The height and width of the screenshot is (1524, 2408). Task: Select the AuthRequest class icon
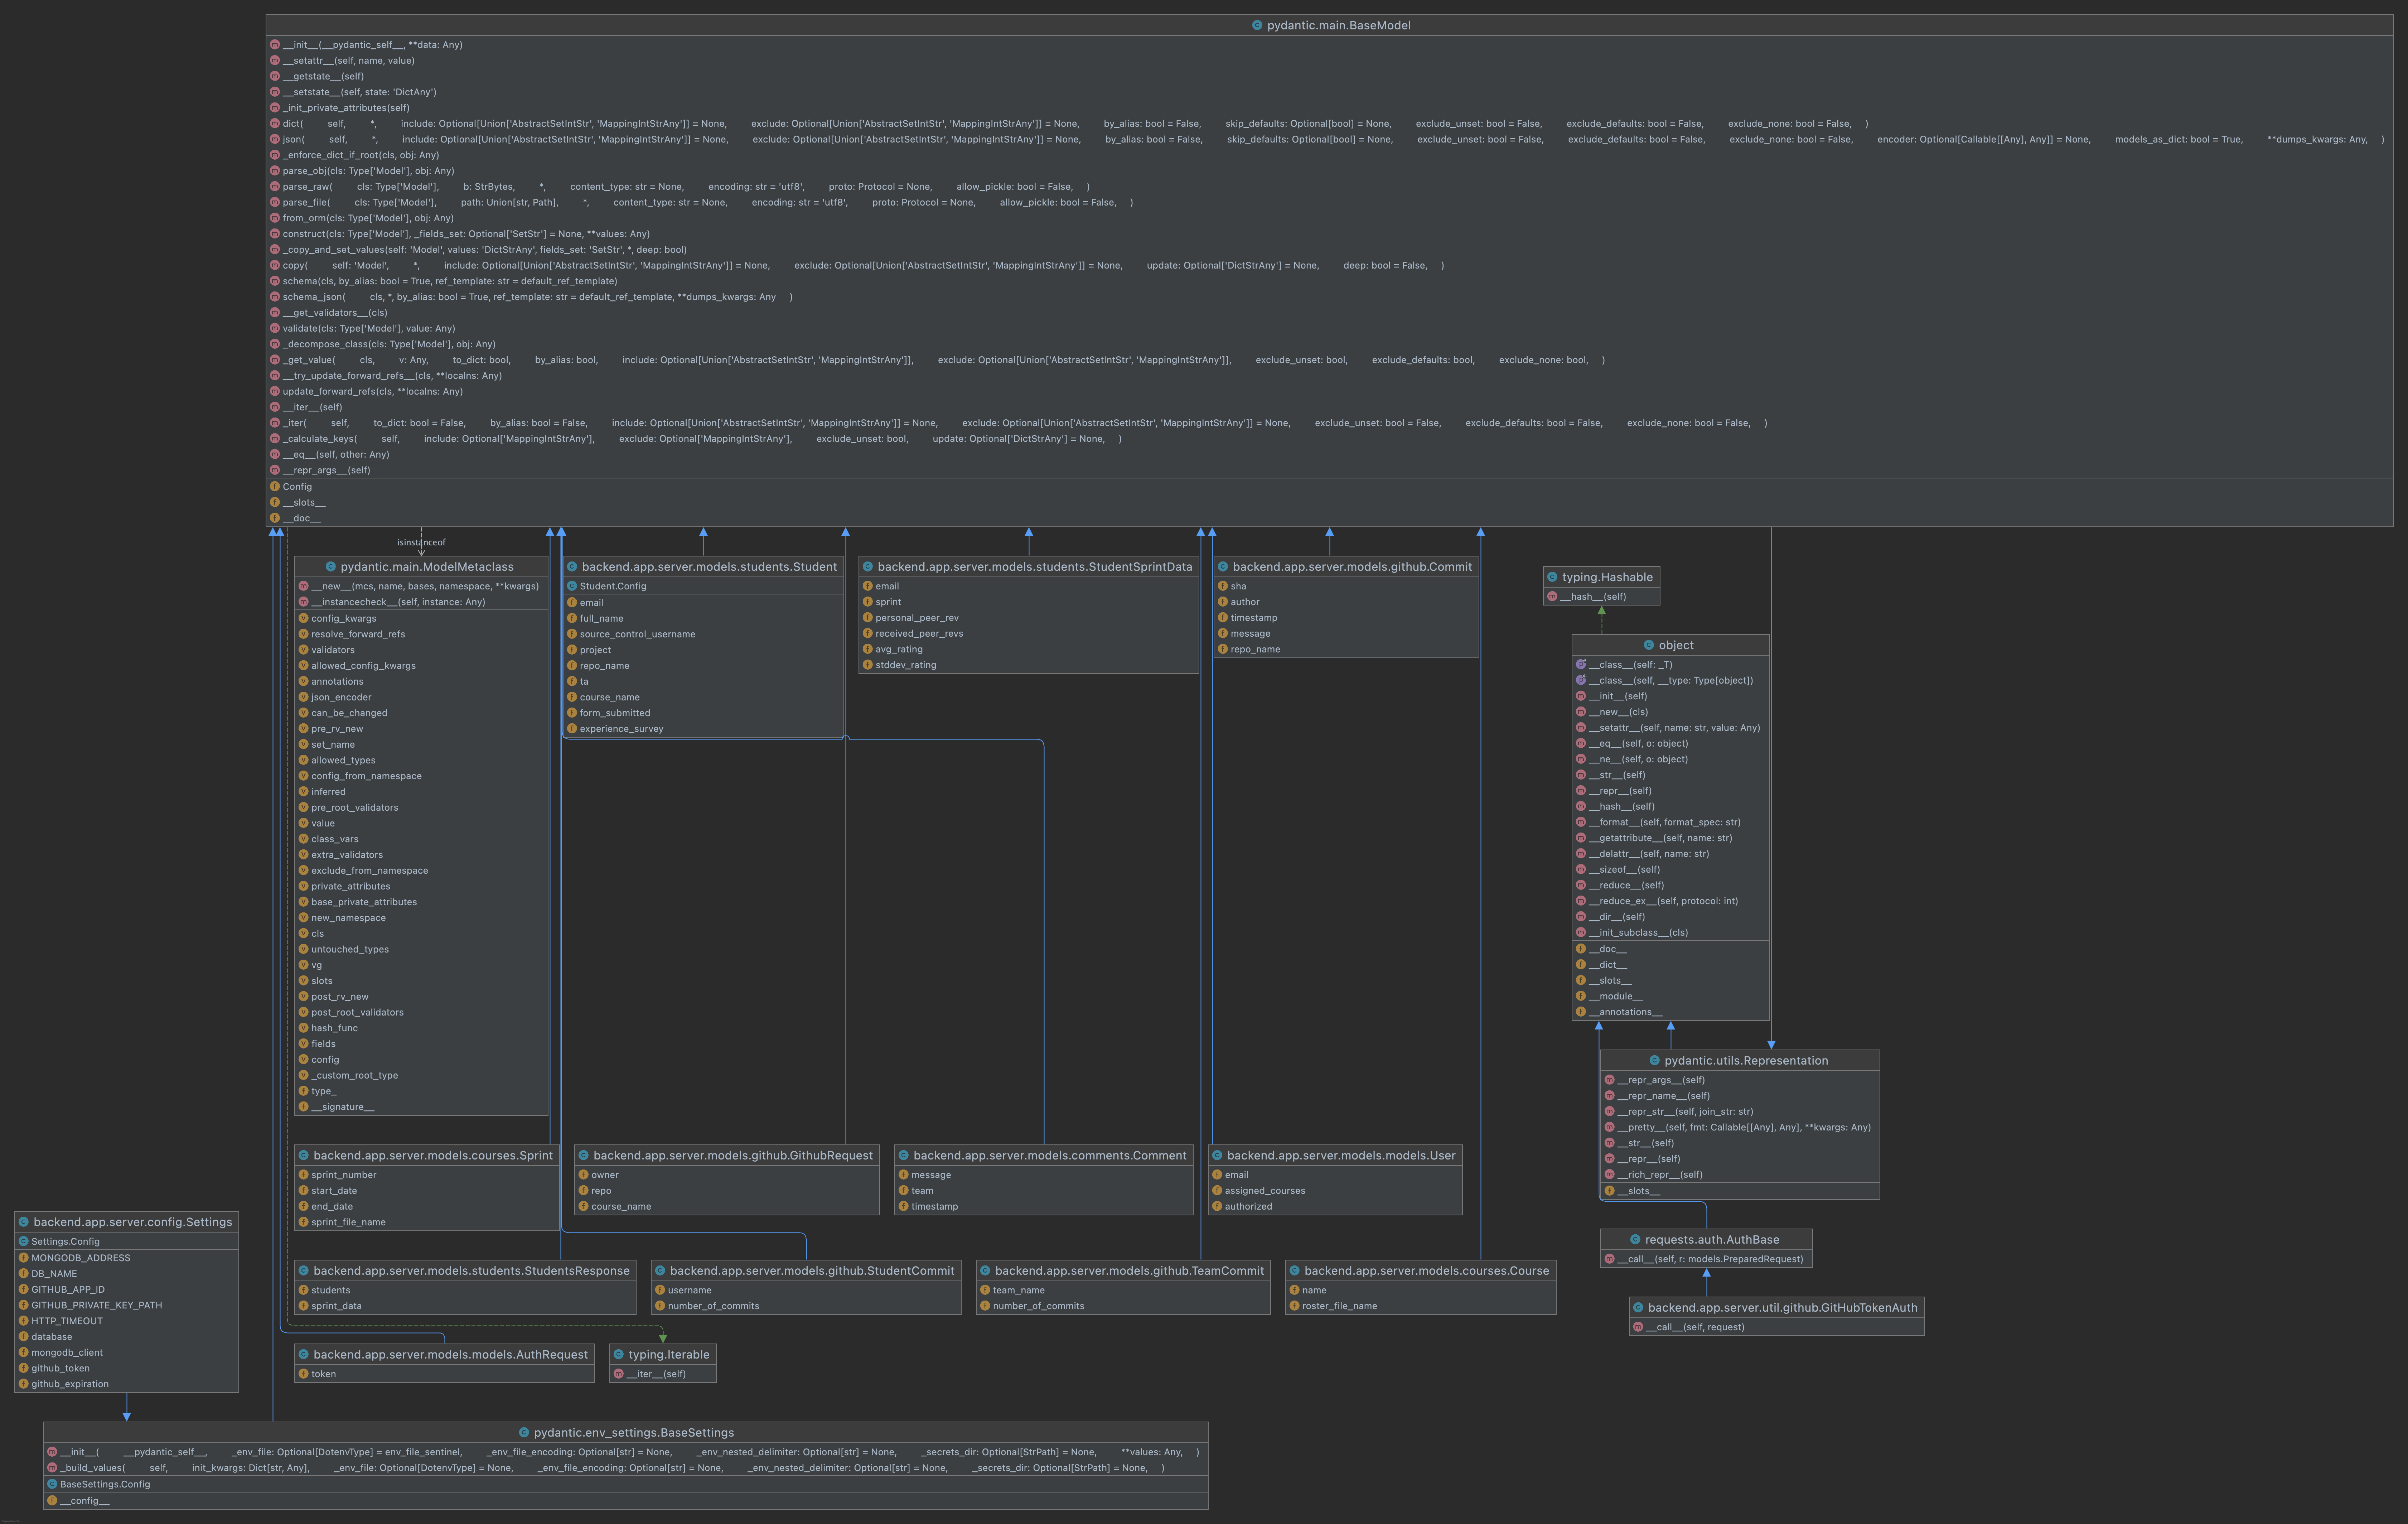coord(303,1355)
